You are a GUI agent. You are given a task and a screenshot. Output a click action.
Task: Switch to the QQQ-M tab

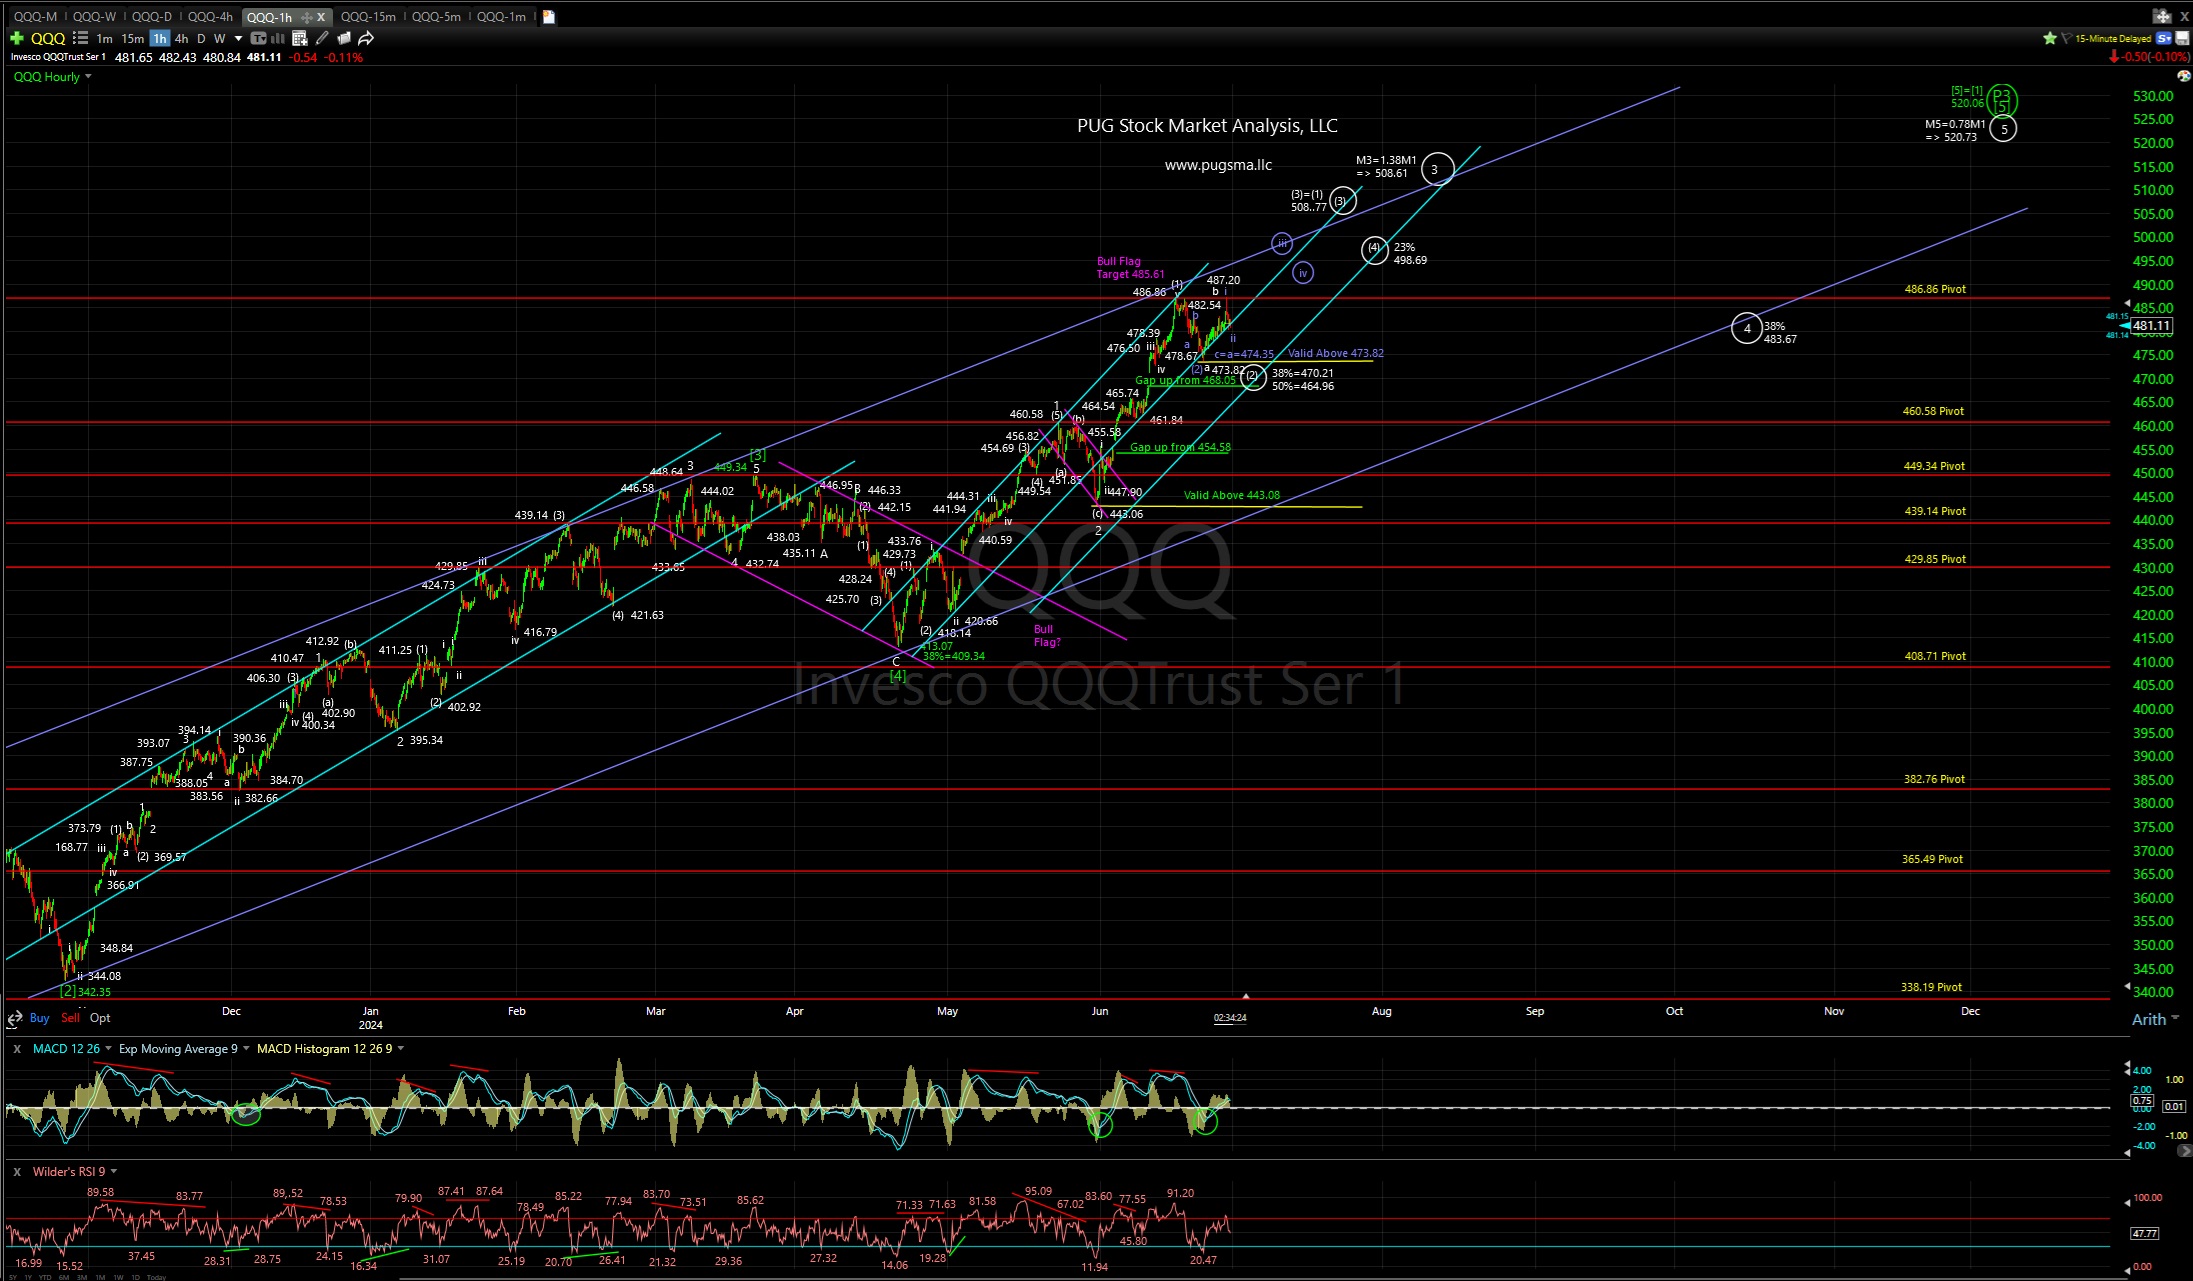35,17
